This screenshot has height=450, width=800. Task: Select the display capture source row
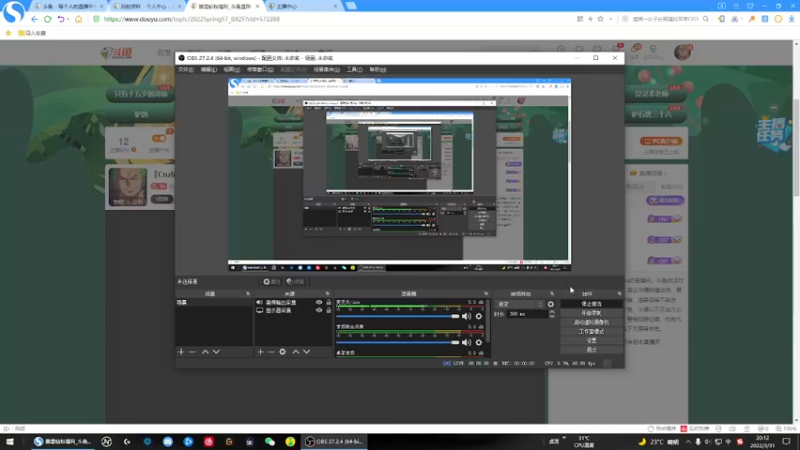[x=293, y=310]
